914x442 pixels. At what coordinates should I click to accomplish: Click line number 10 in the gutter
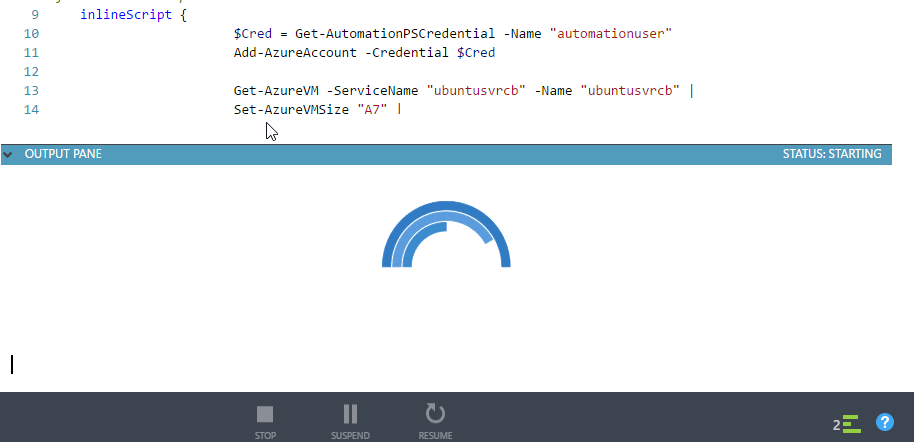[31, 34]
